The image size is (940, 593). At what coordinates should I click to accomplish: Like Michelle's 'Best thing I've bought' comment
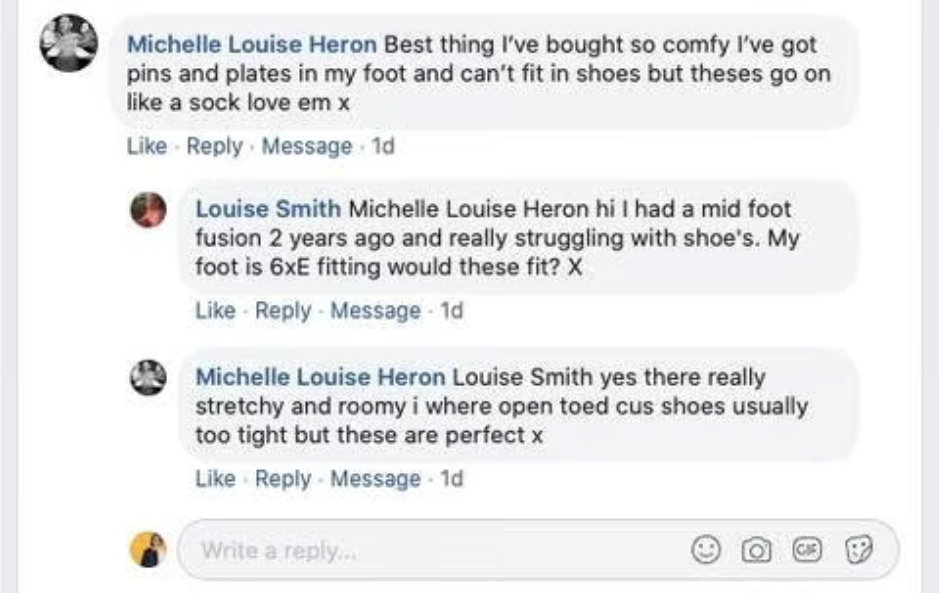(x=146, y=146)
